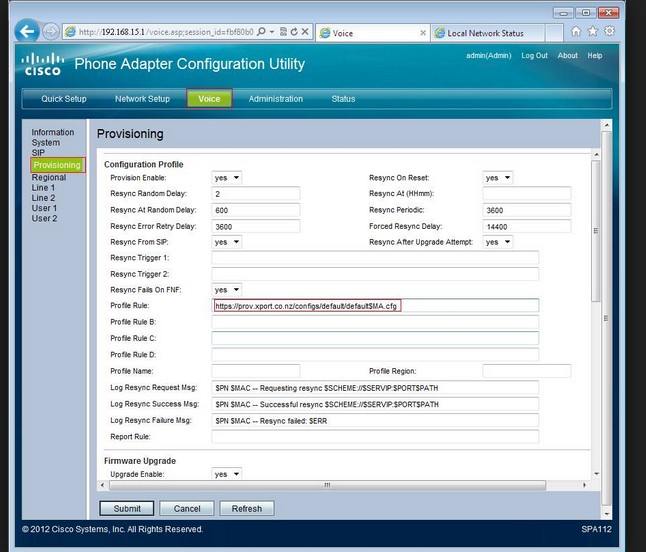Click the browser Forward arrow button
646x552 pixels.
51,32
